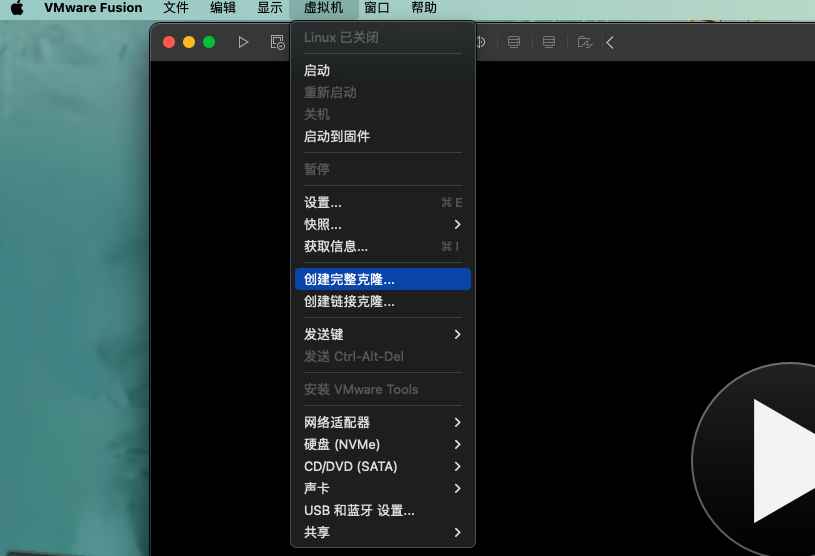Open the 显示 menu

pos(270,8)
